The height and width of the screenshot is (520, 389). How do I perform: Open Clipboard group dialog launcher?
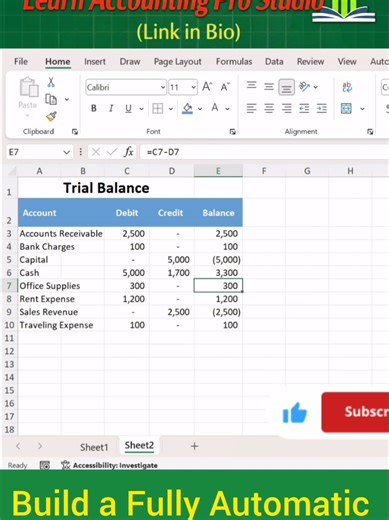[x=75, y=132]
